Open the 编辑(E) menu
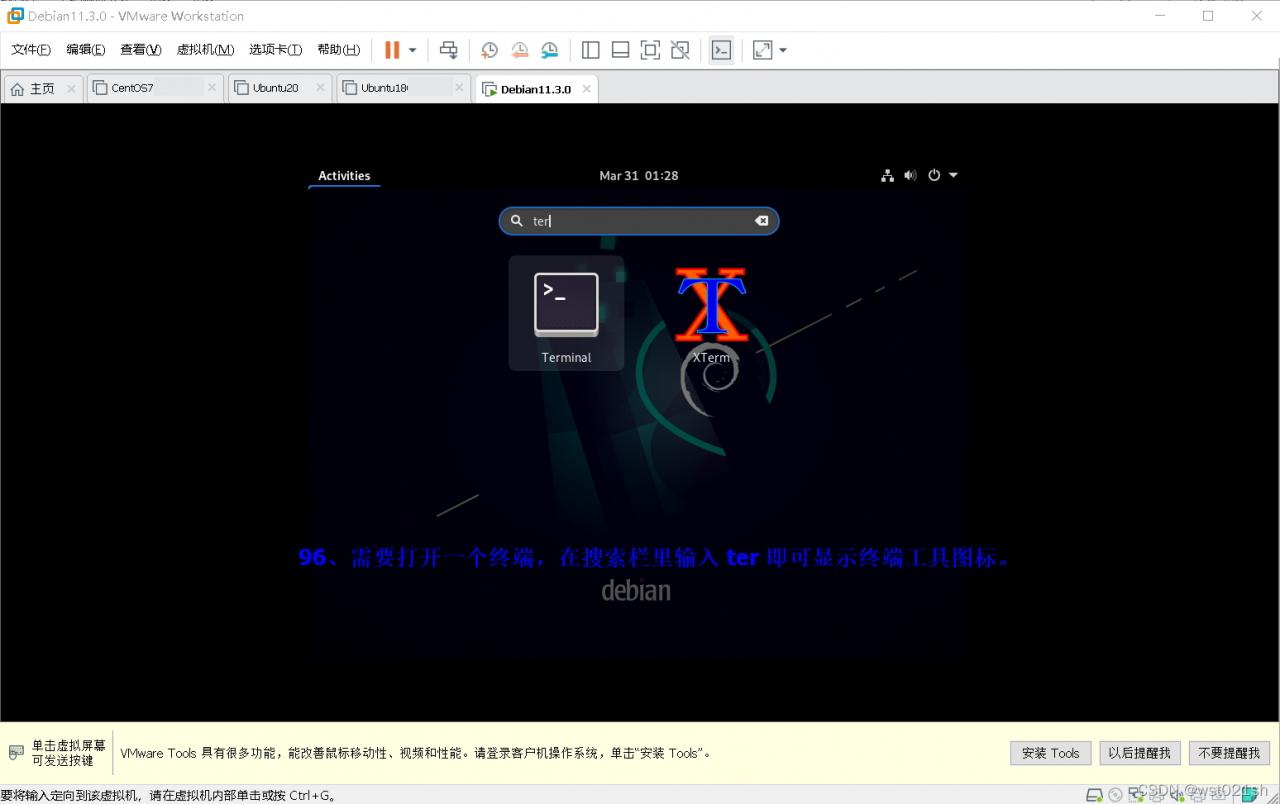Screen dimensions: 1280x804 [86, 50]
